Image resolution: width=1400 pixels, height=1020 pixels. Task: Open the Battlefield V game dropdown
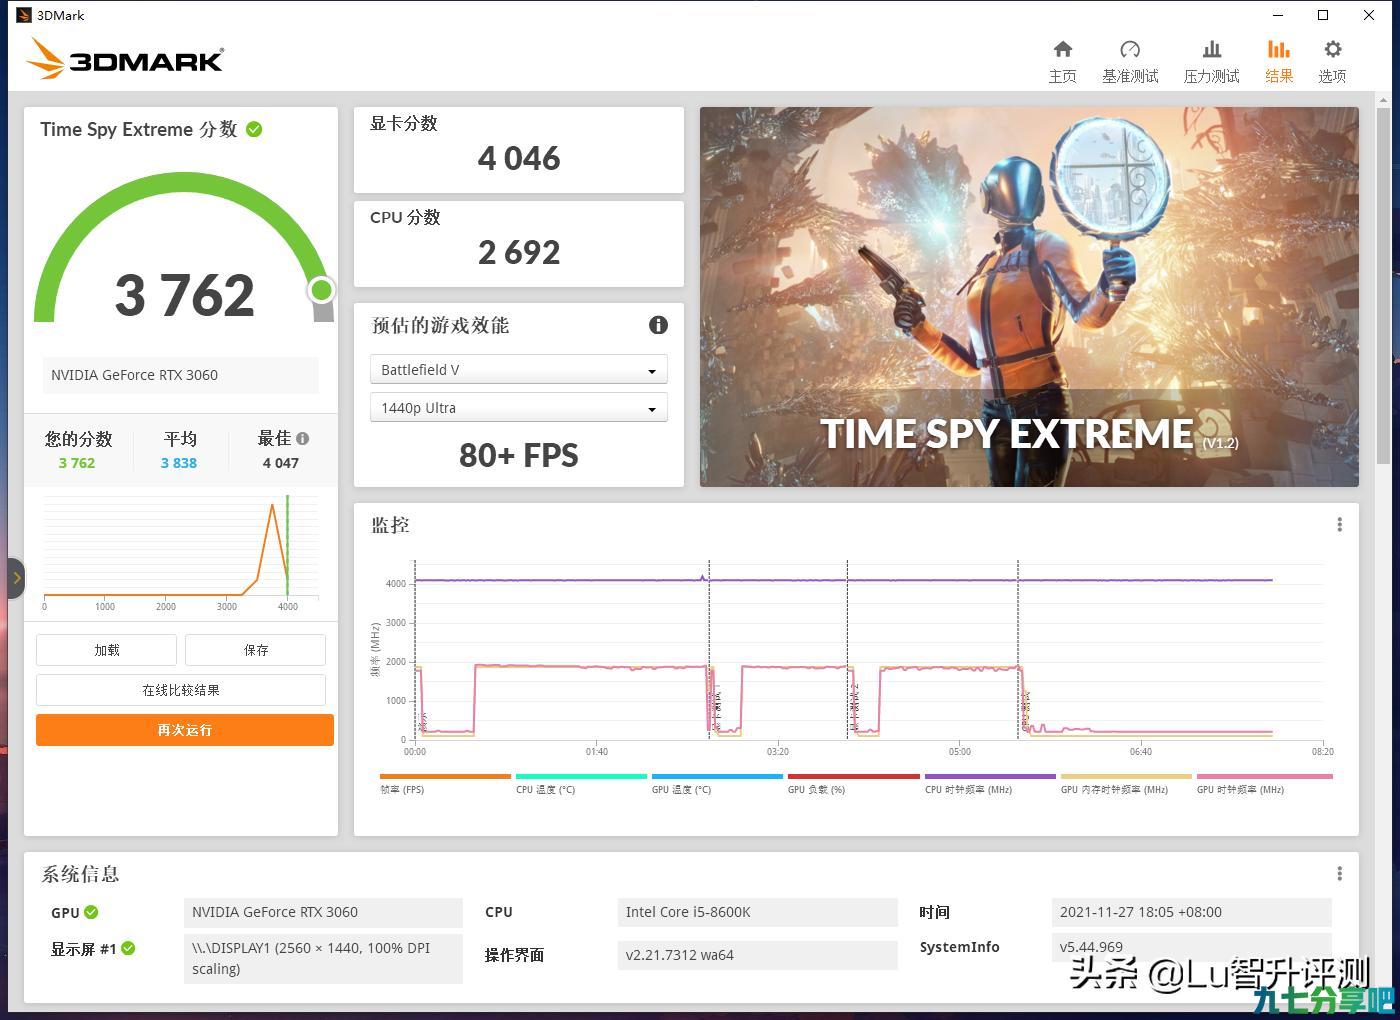[518, 370]
